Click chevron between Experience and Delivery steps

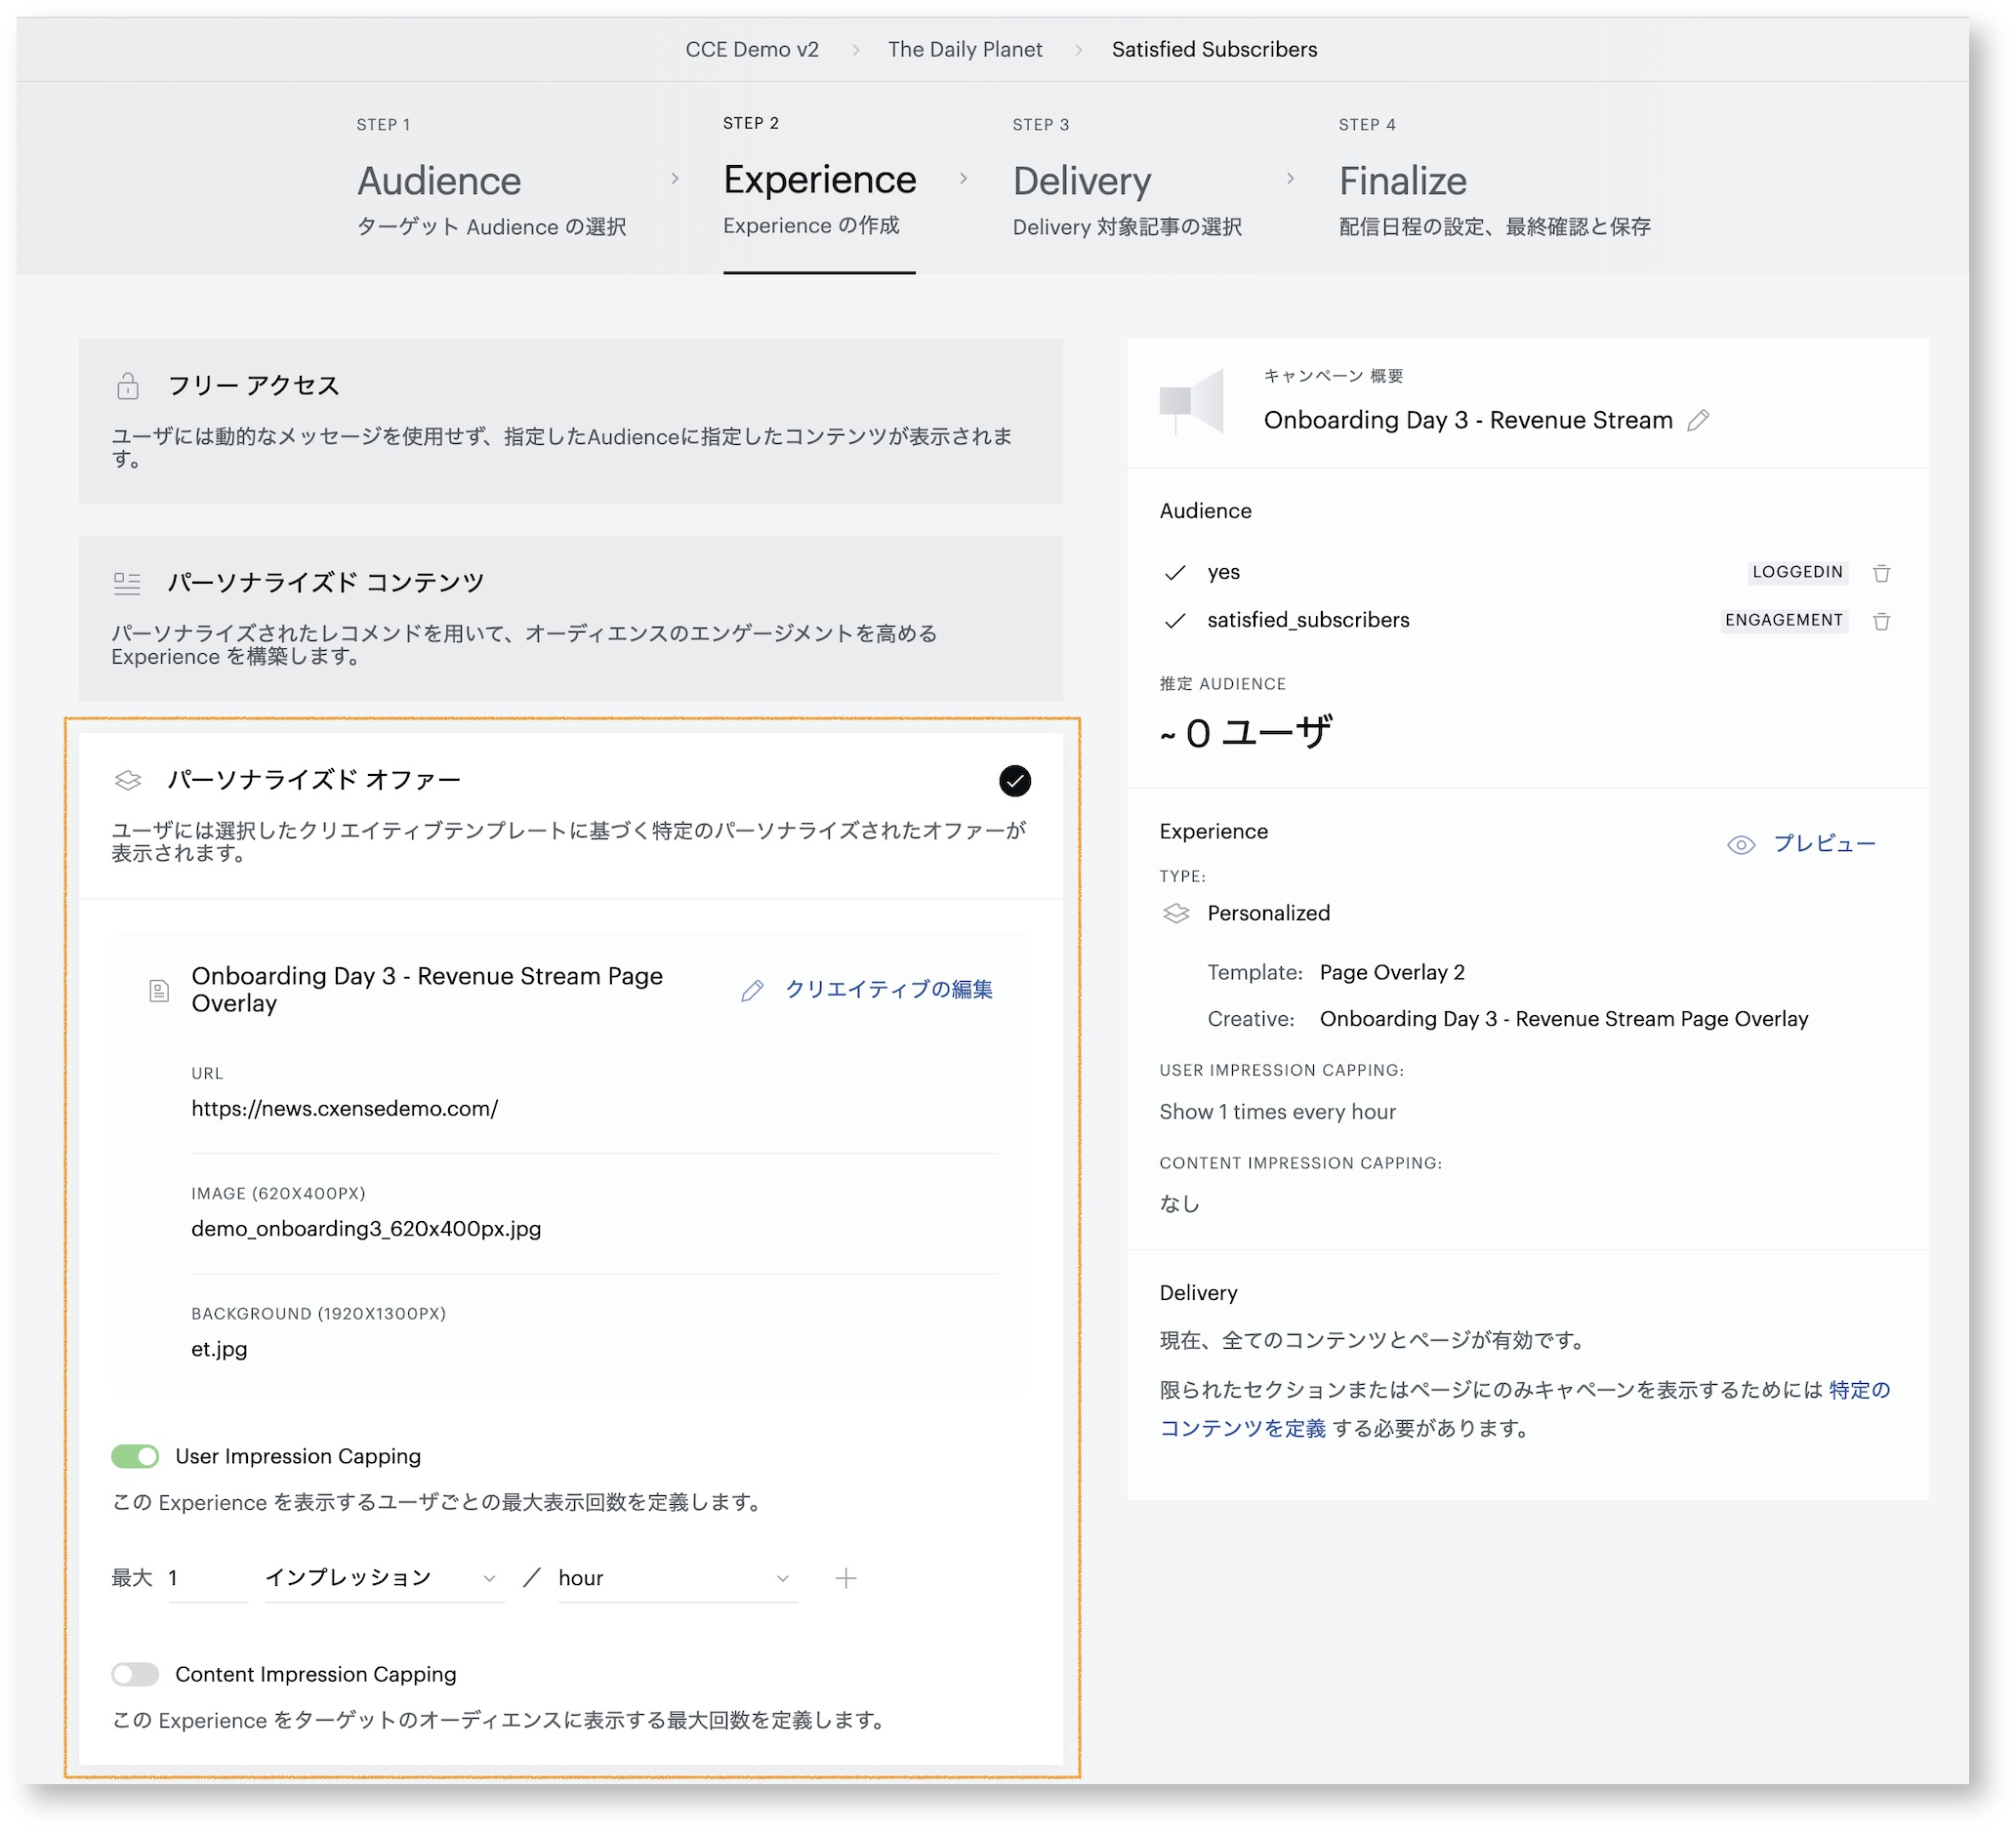[x=963, y=179]
